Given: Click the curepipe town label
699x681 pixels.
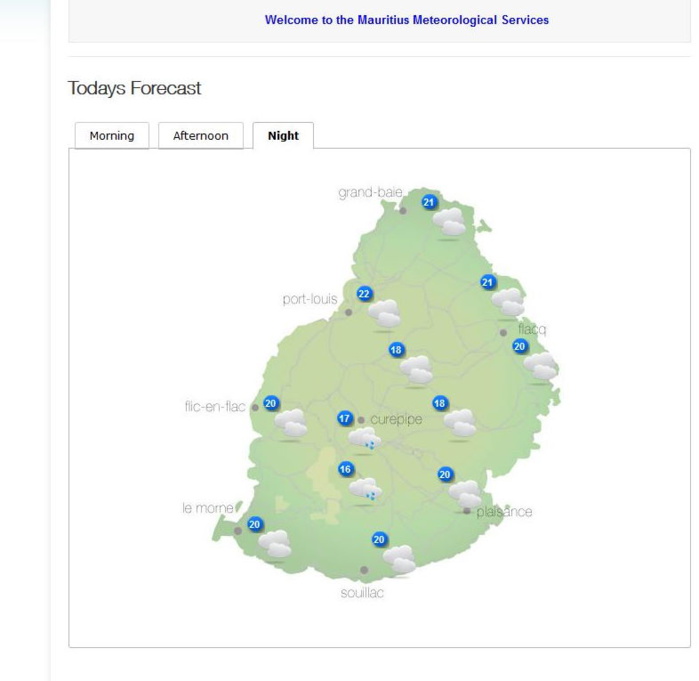Looking at the screenshot, I should click(396, 419).
